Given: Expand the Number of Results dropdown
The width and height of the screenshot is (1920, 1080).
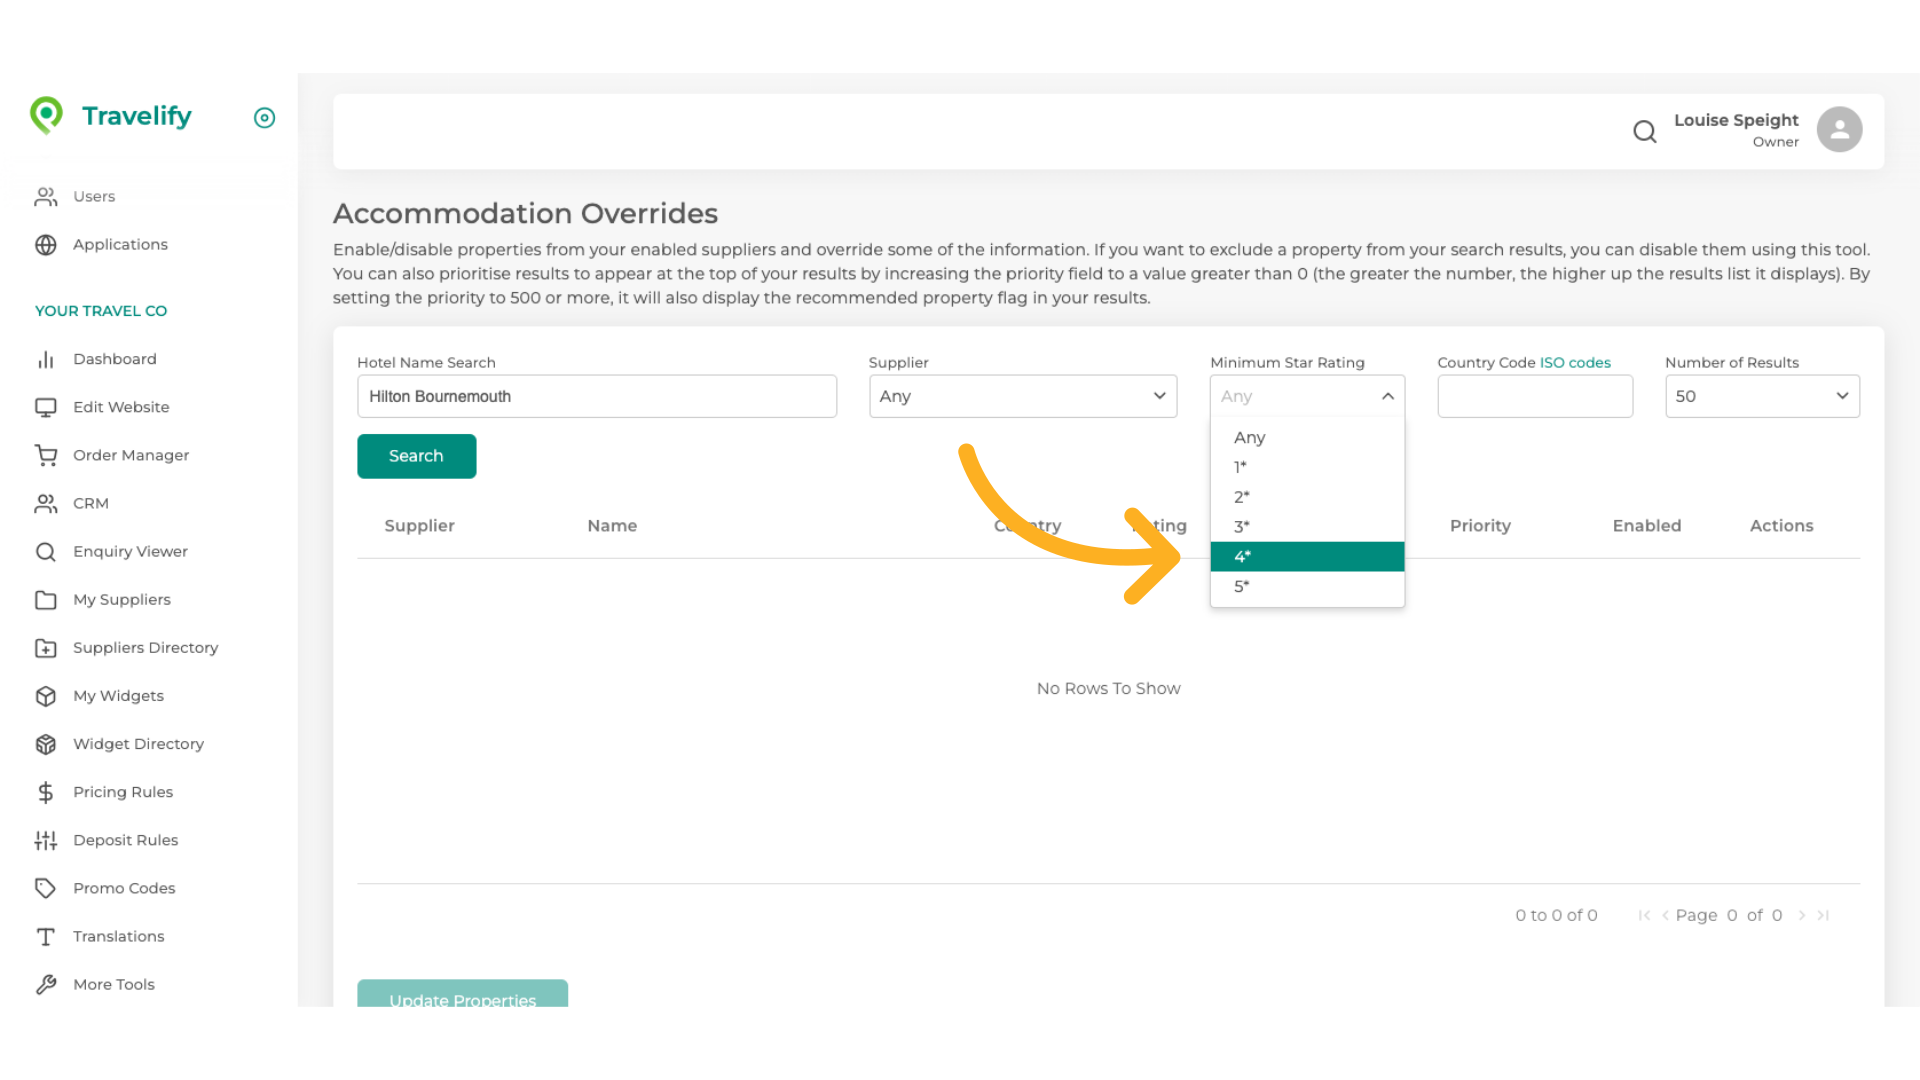Looking at the screenshot, I should (1761, 396).
